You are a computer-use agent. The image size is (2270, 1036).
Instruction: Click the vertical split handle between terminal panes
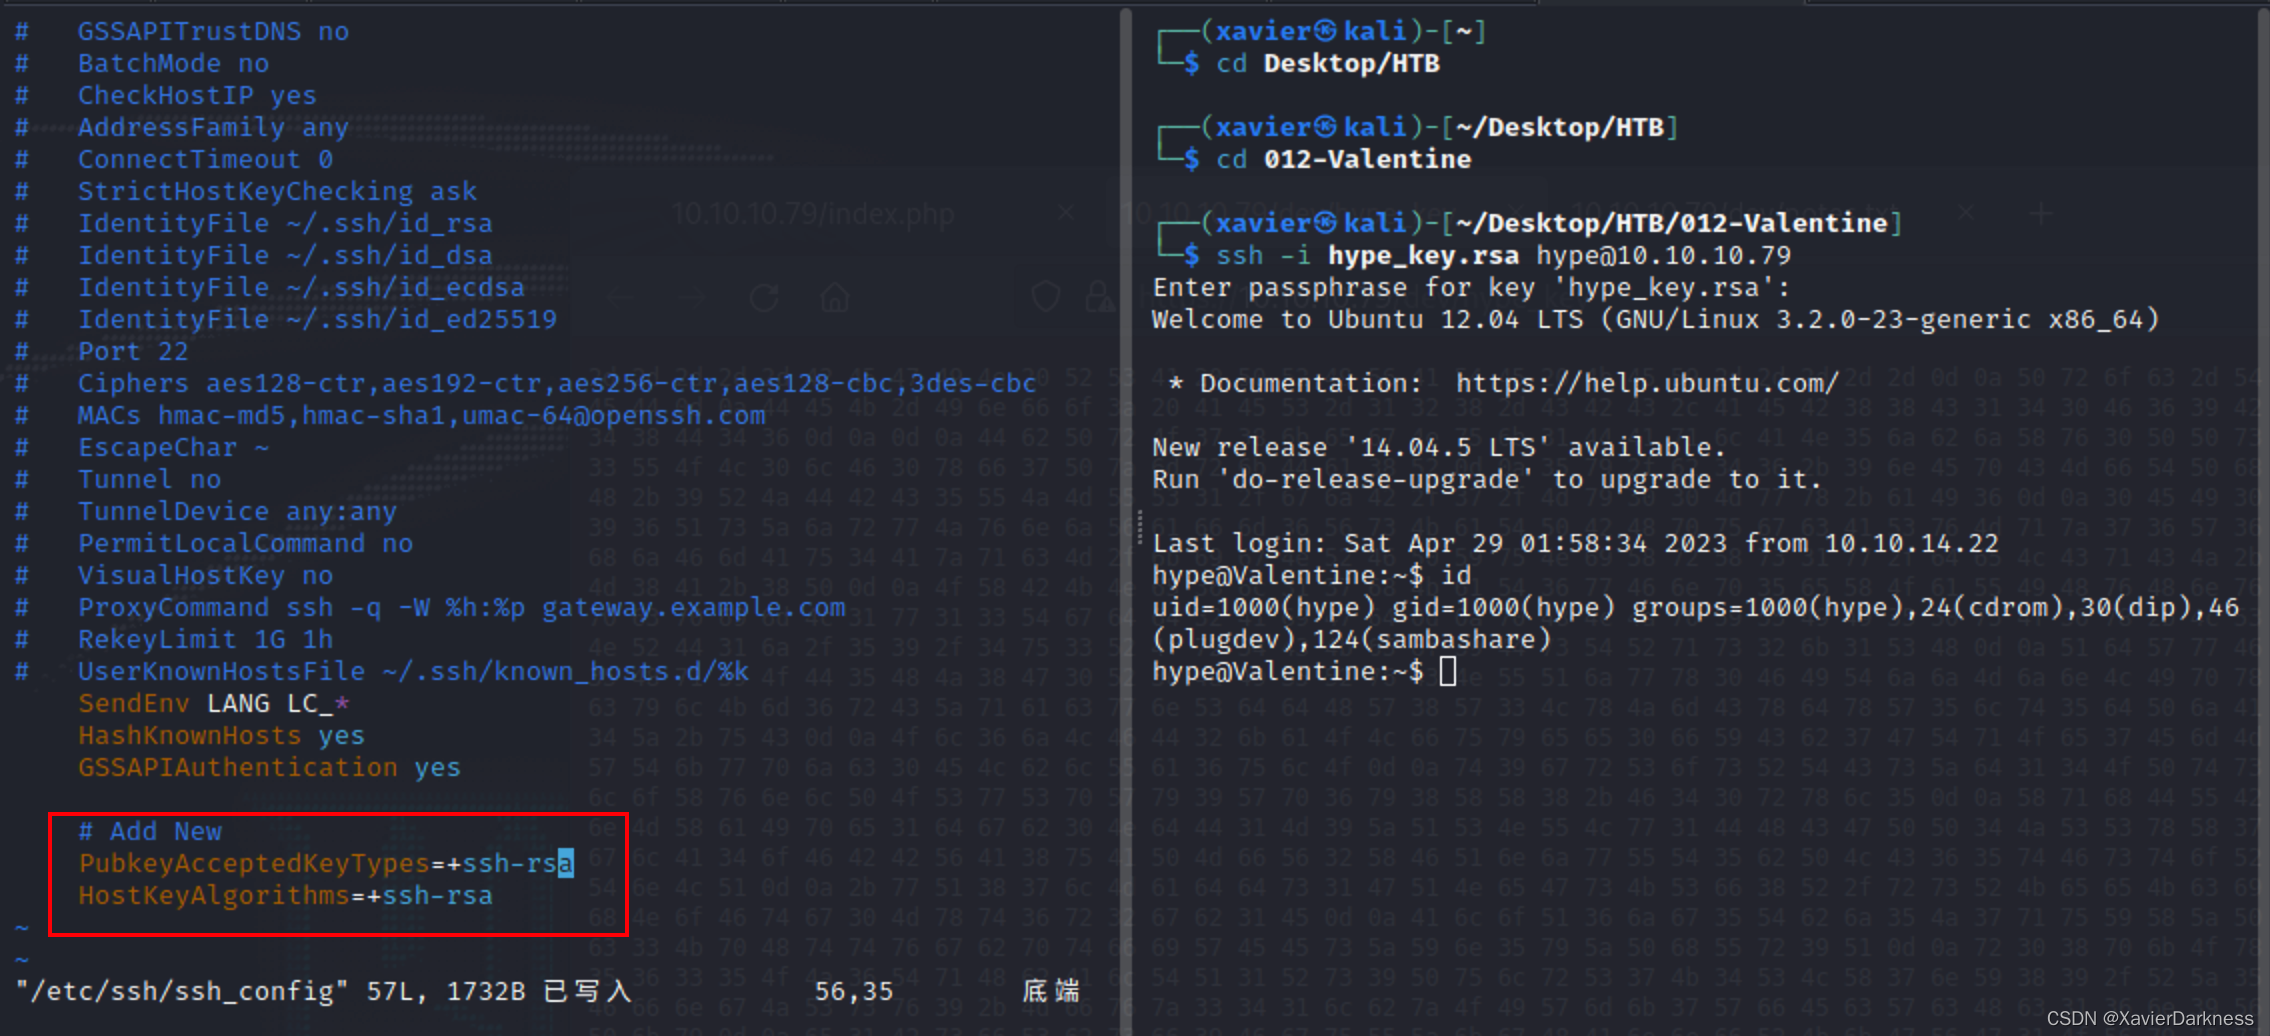pyautogui.click(x=1139, y=528)
